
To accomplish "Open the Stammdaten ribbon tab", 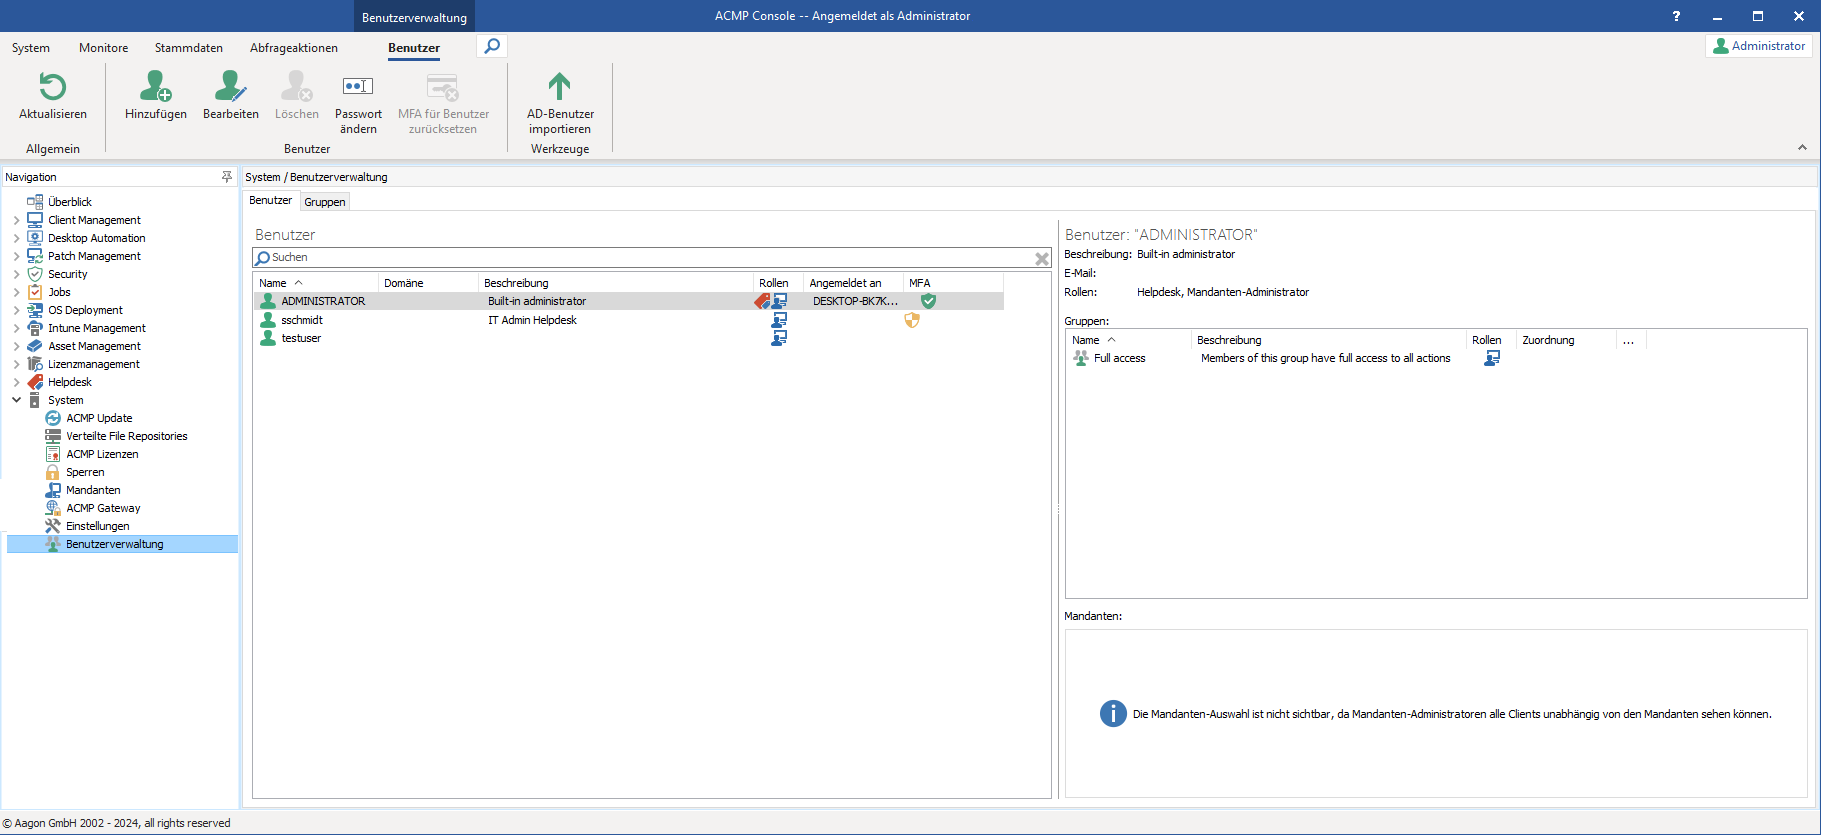I will click(x=188, y=48).
